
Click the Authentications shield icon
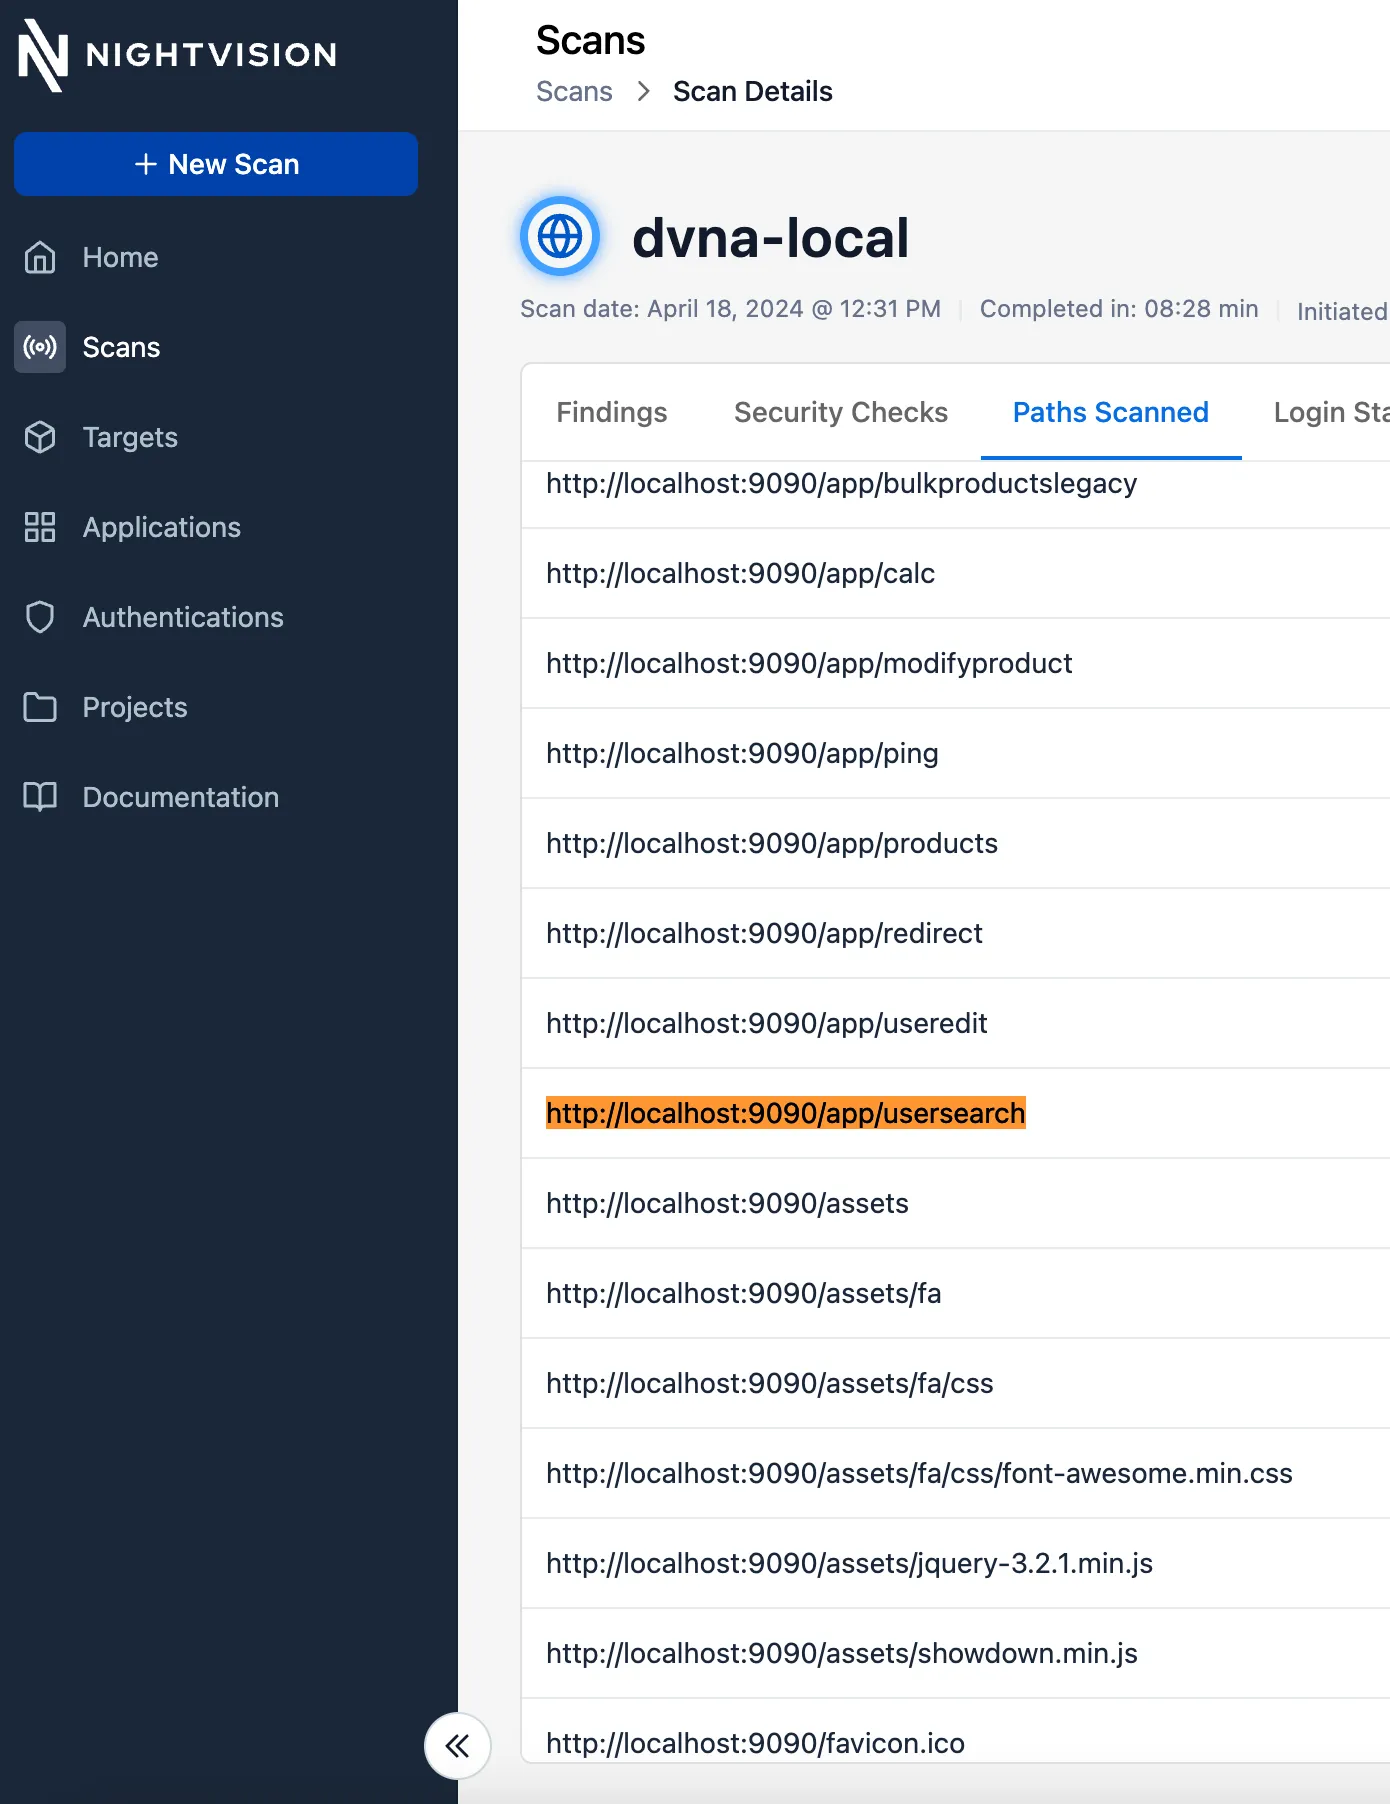tap(40, 617)
